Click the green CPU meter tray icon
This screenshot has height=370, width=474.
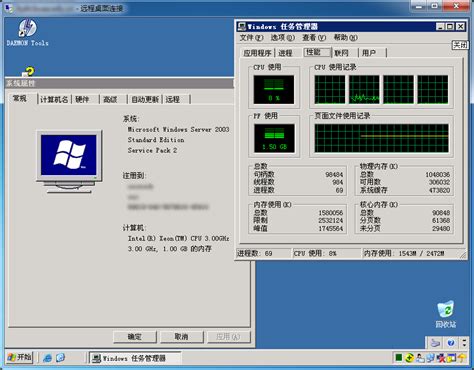click(x=398, y=358)
